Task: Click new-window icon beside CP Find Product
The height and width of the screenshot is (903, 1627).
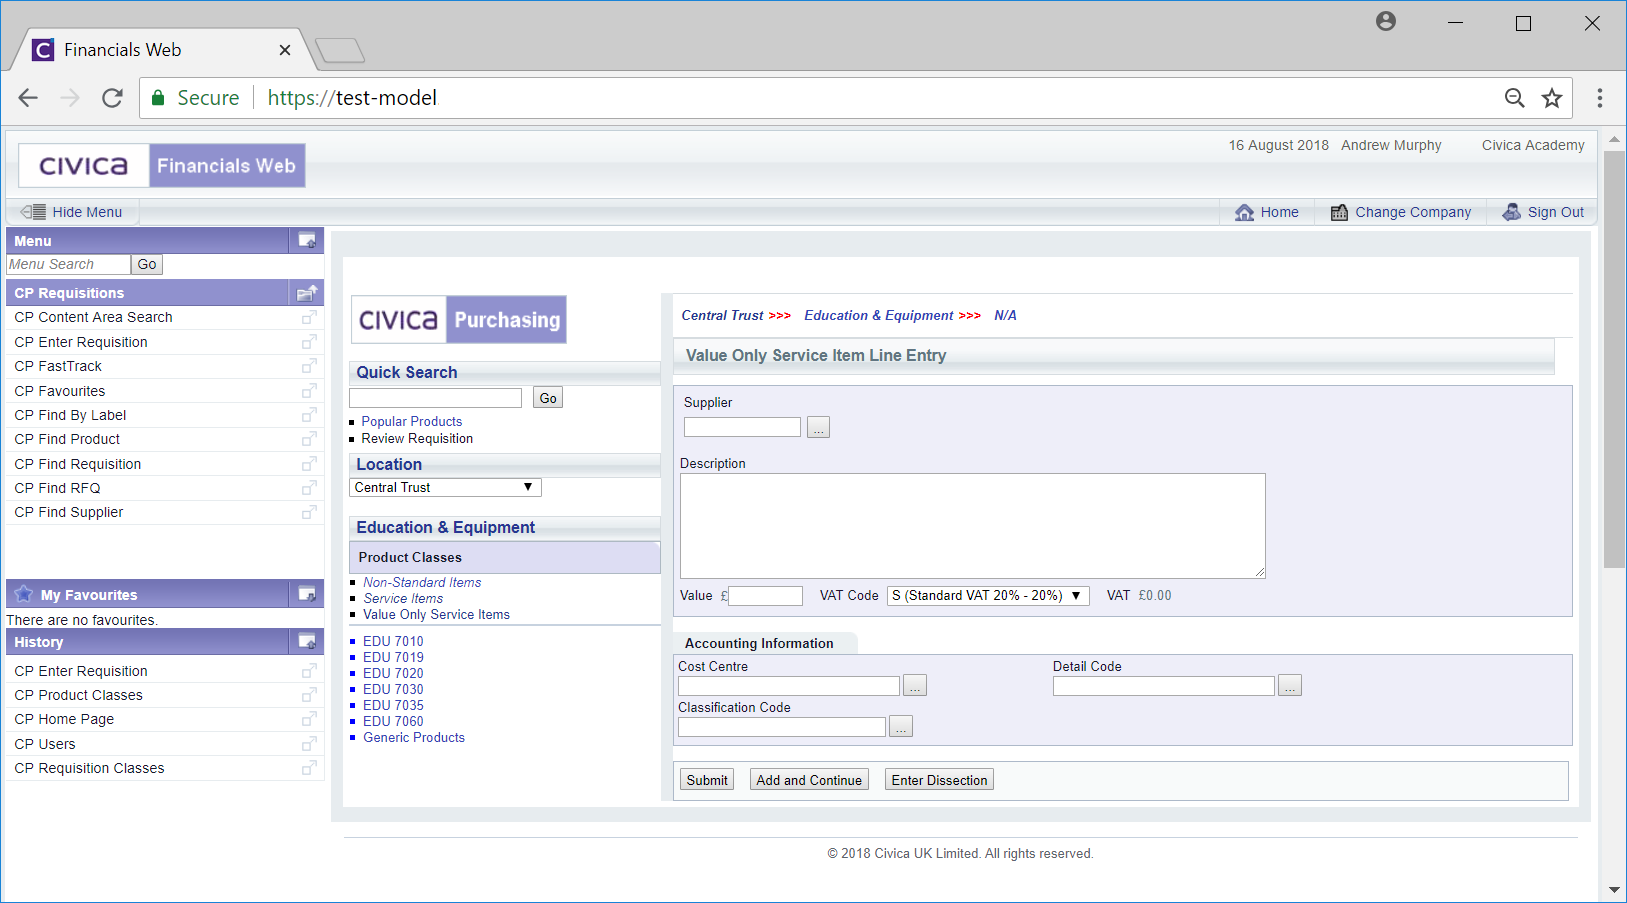Action: (309, 439)
